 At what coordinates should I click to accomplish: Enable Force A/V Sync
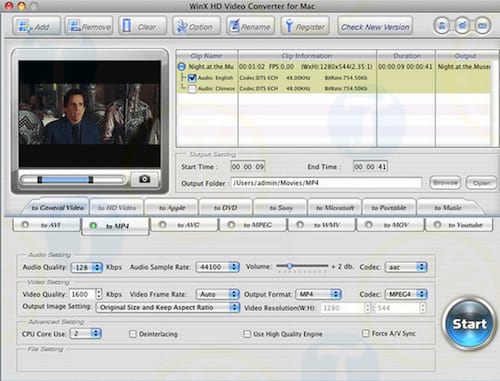(366, 333)
